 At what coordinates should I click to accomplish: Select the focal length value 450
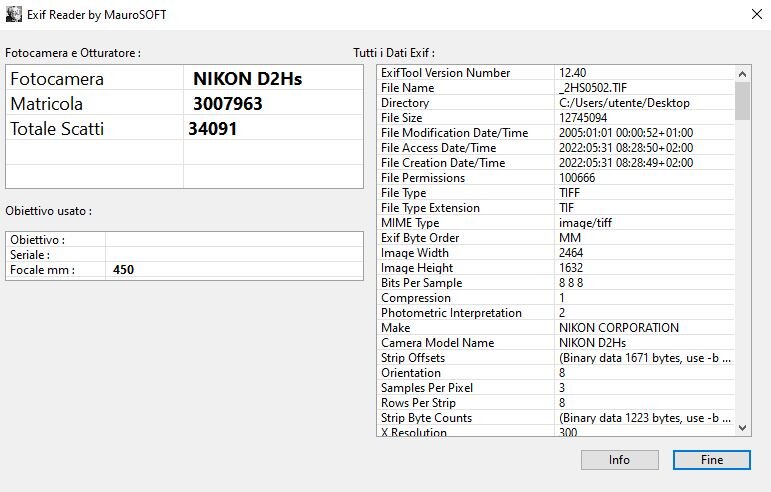pos(123,270)
